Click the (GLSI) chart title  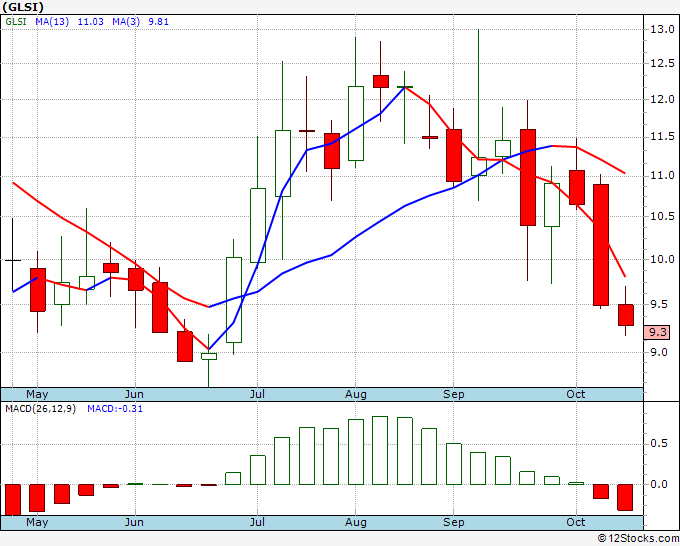[23, 7]
